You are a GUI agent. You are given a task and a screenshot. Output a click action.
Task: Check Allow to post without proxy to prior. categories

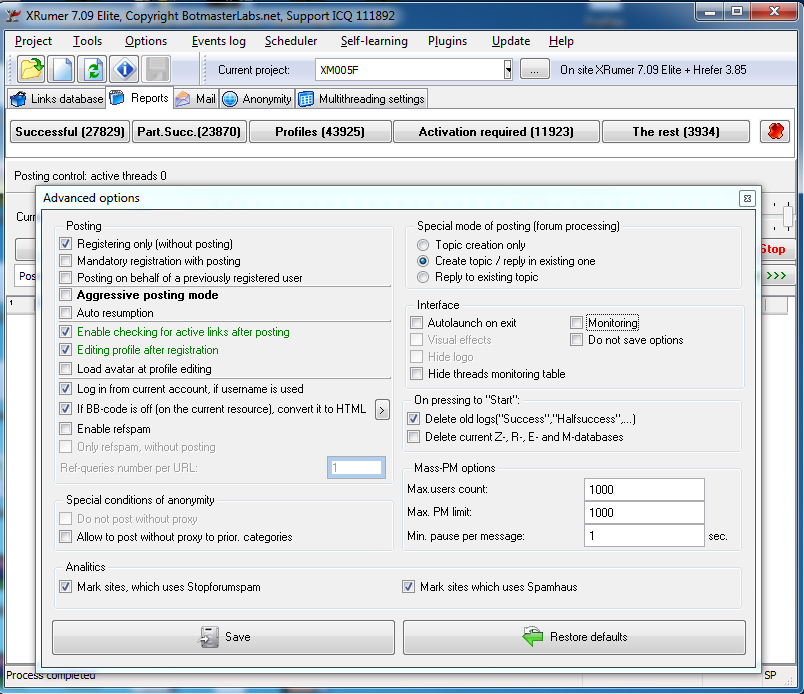pos(65,537)
